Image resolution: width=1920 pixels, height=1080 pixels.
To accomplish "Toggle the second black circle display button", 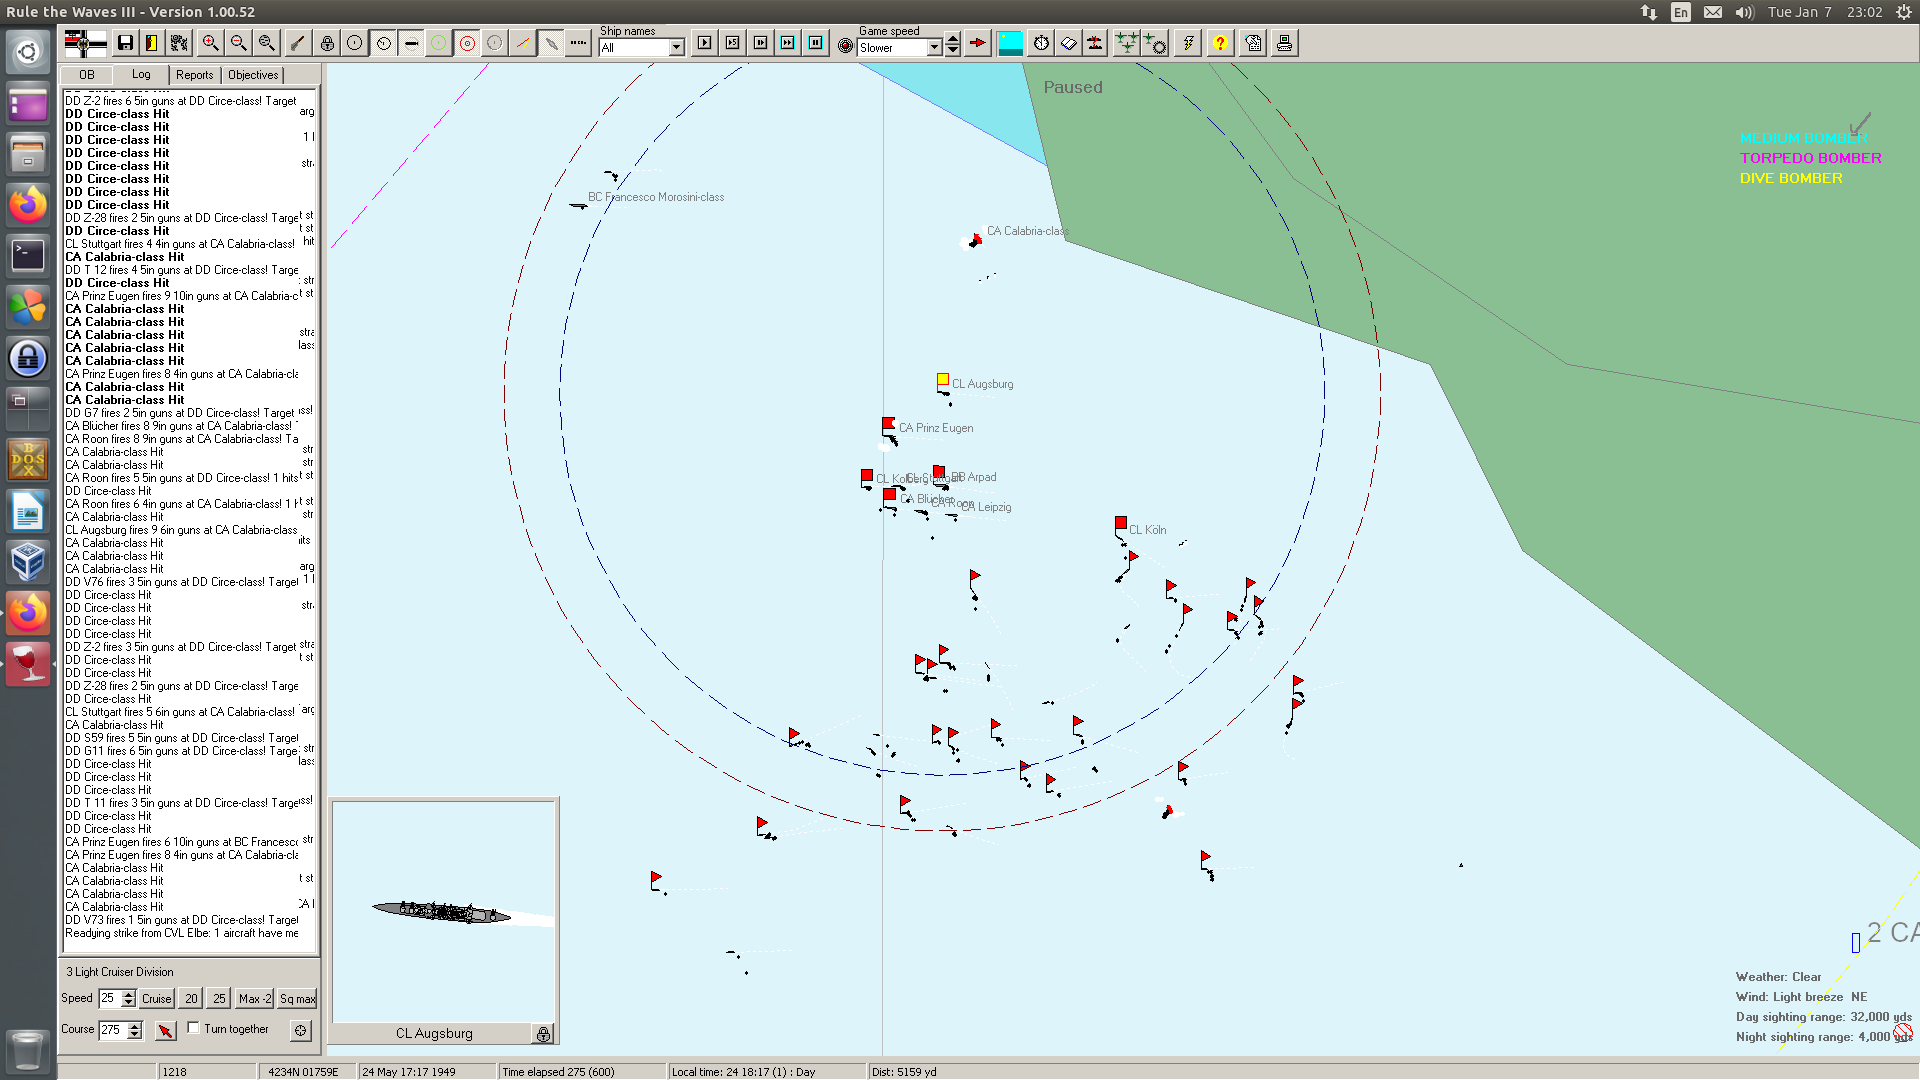I will click(383, 43).
